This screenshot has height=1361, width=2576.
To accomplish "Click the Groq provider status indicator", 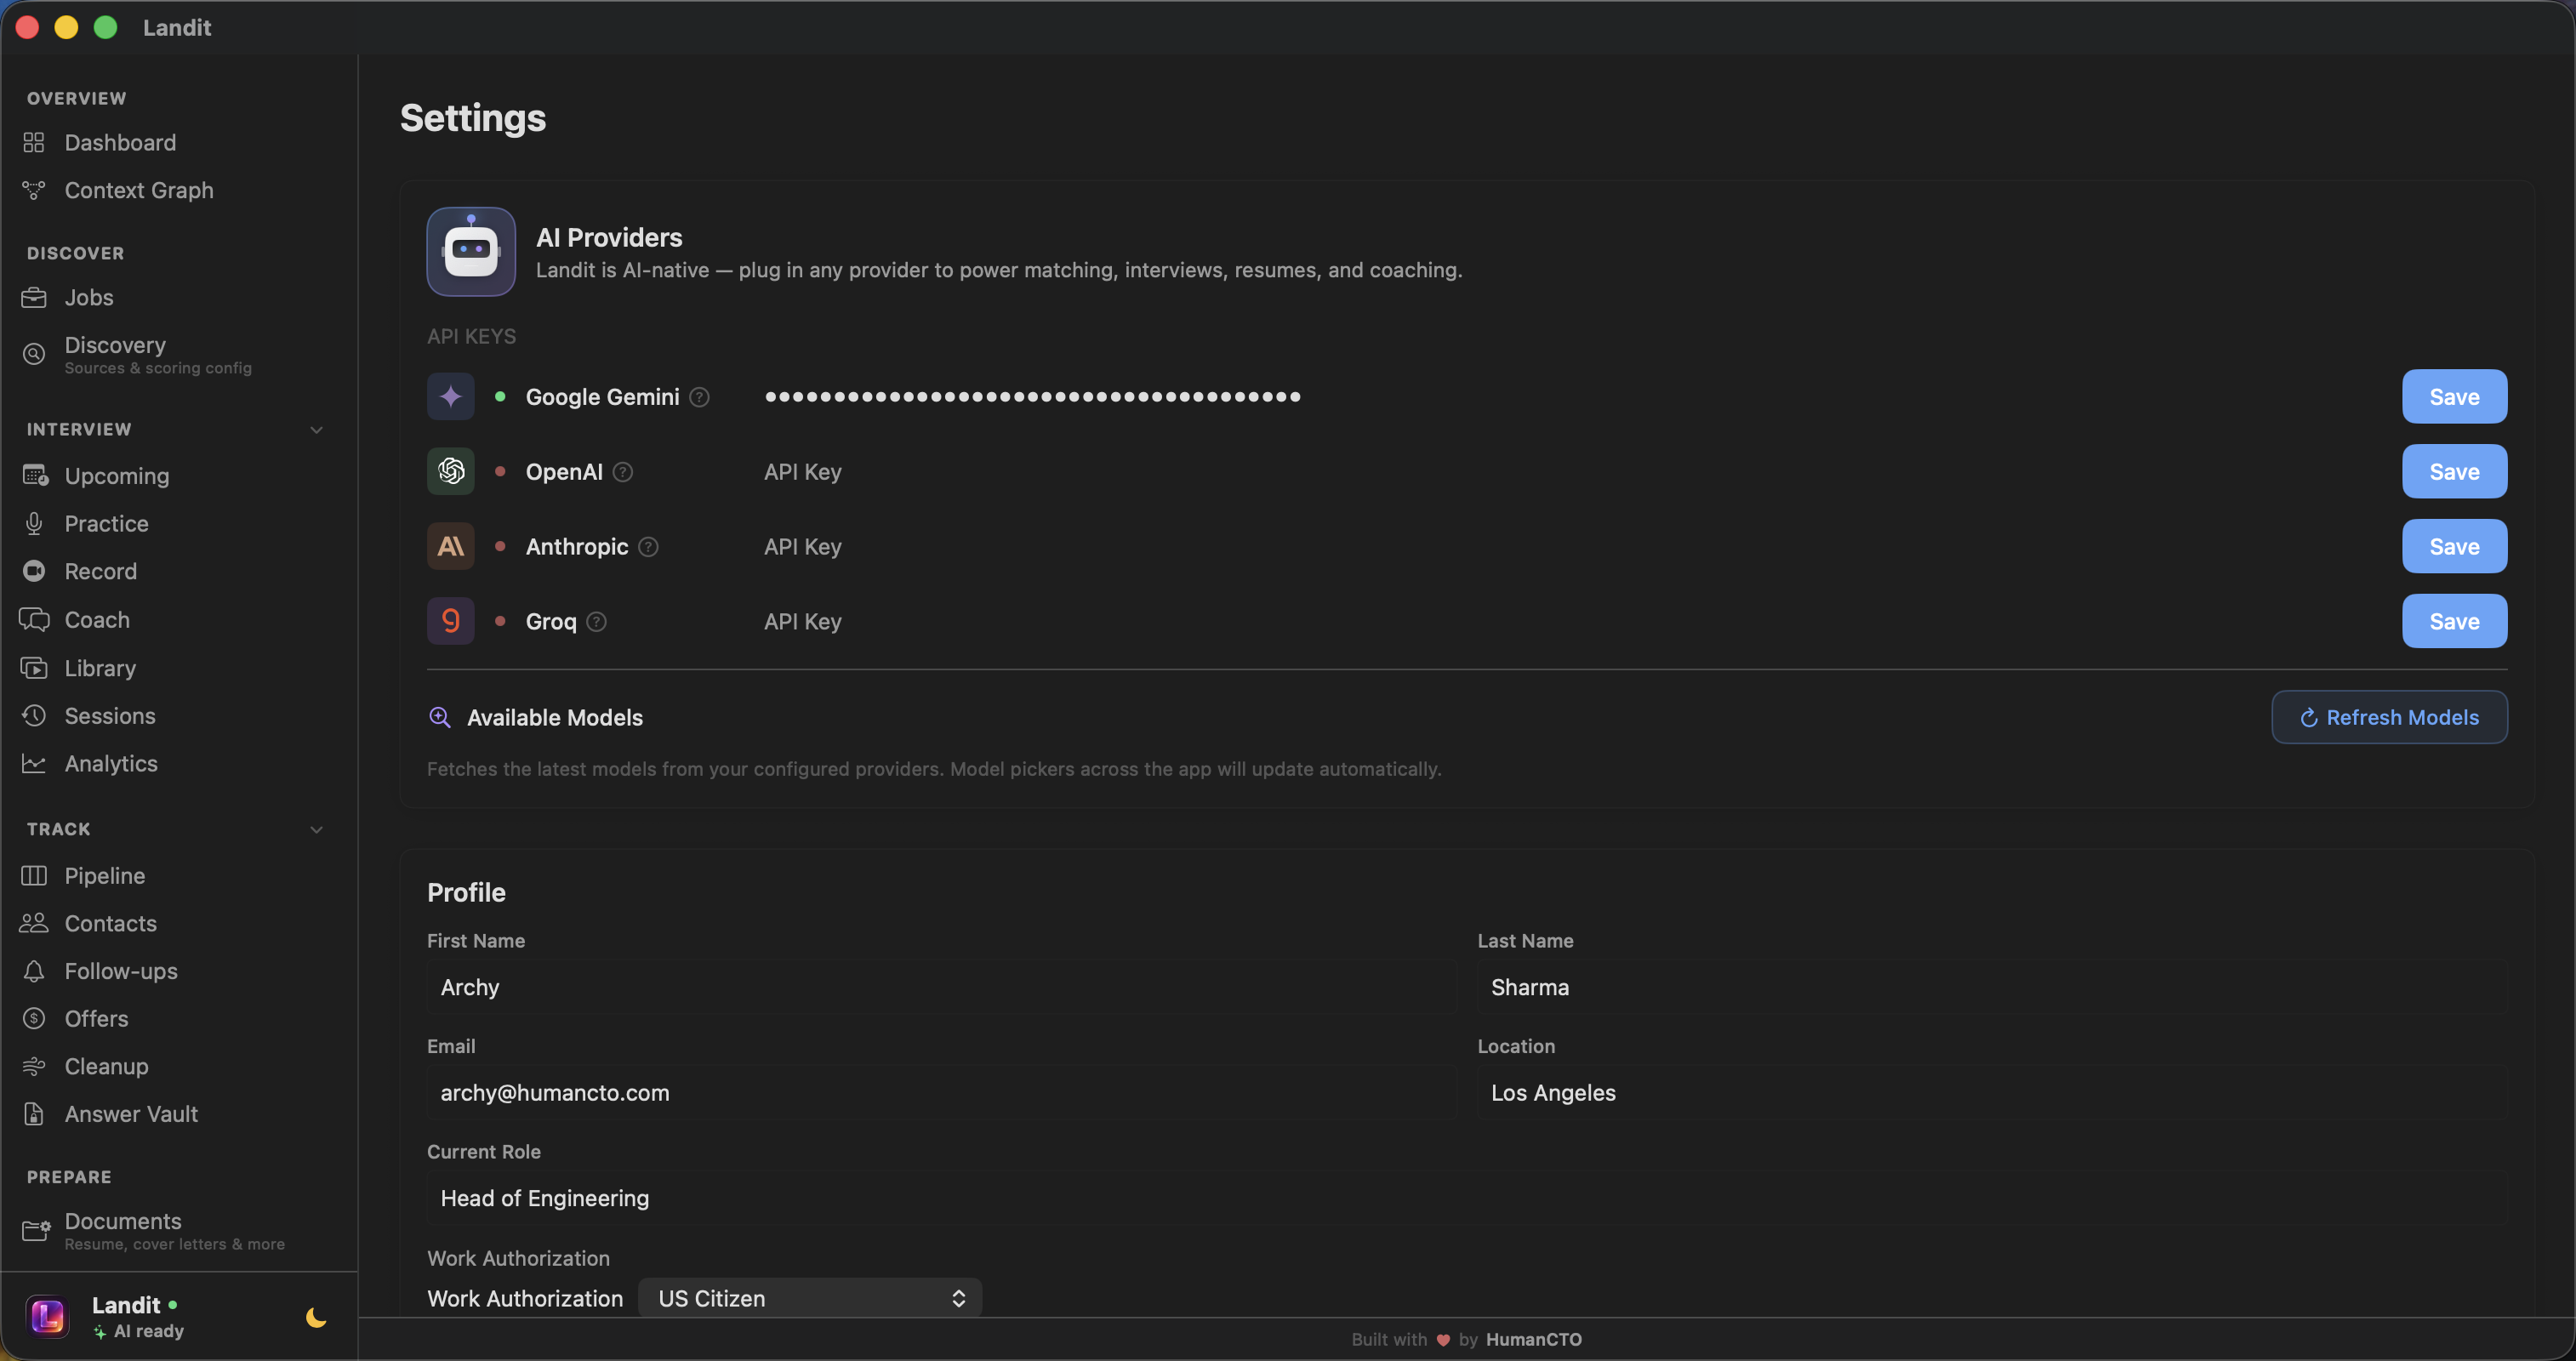I will coord(500,620).
